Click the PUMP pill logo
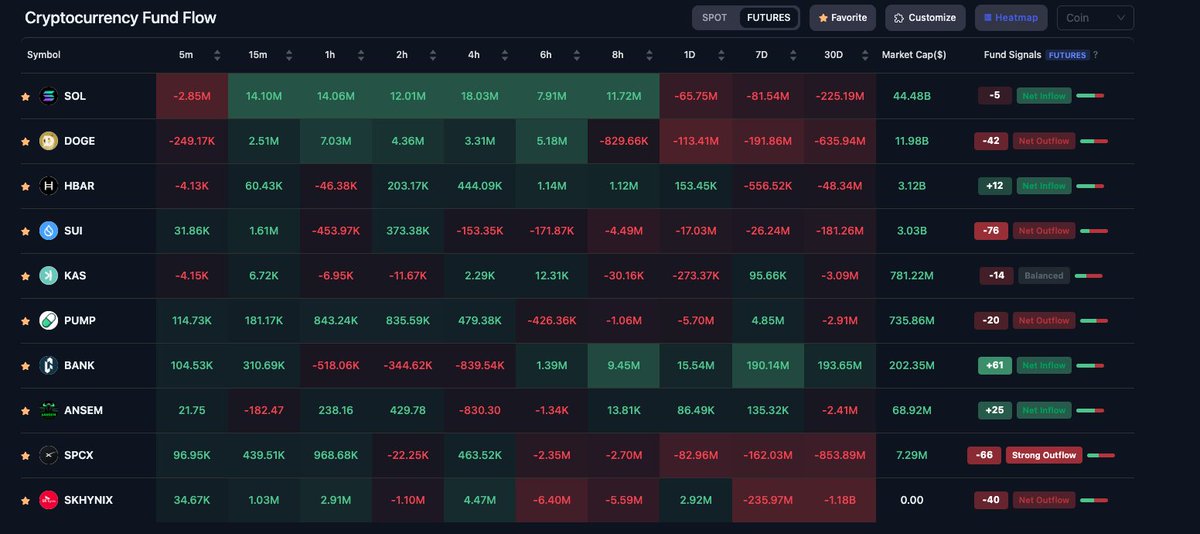1200x534 pixels. [48, 321]
